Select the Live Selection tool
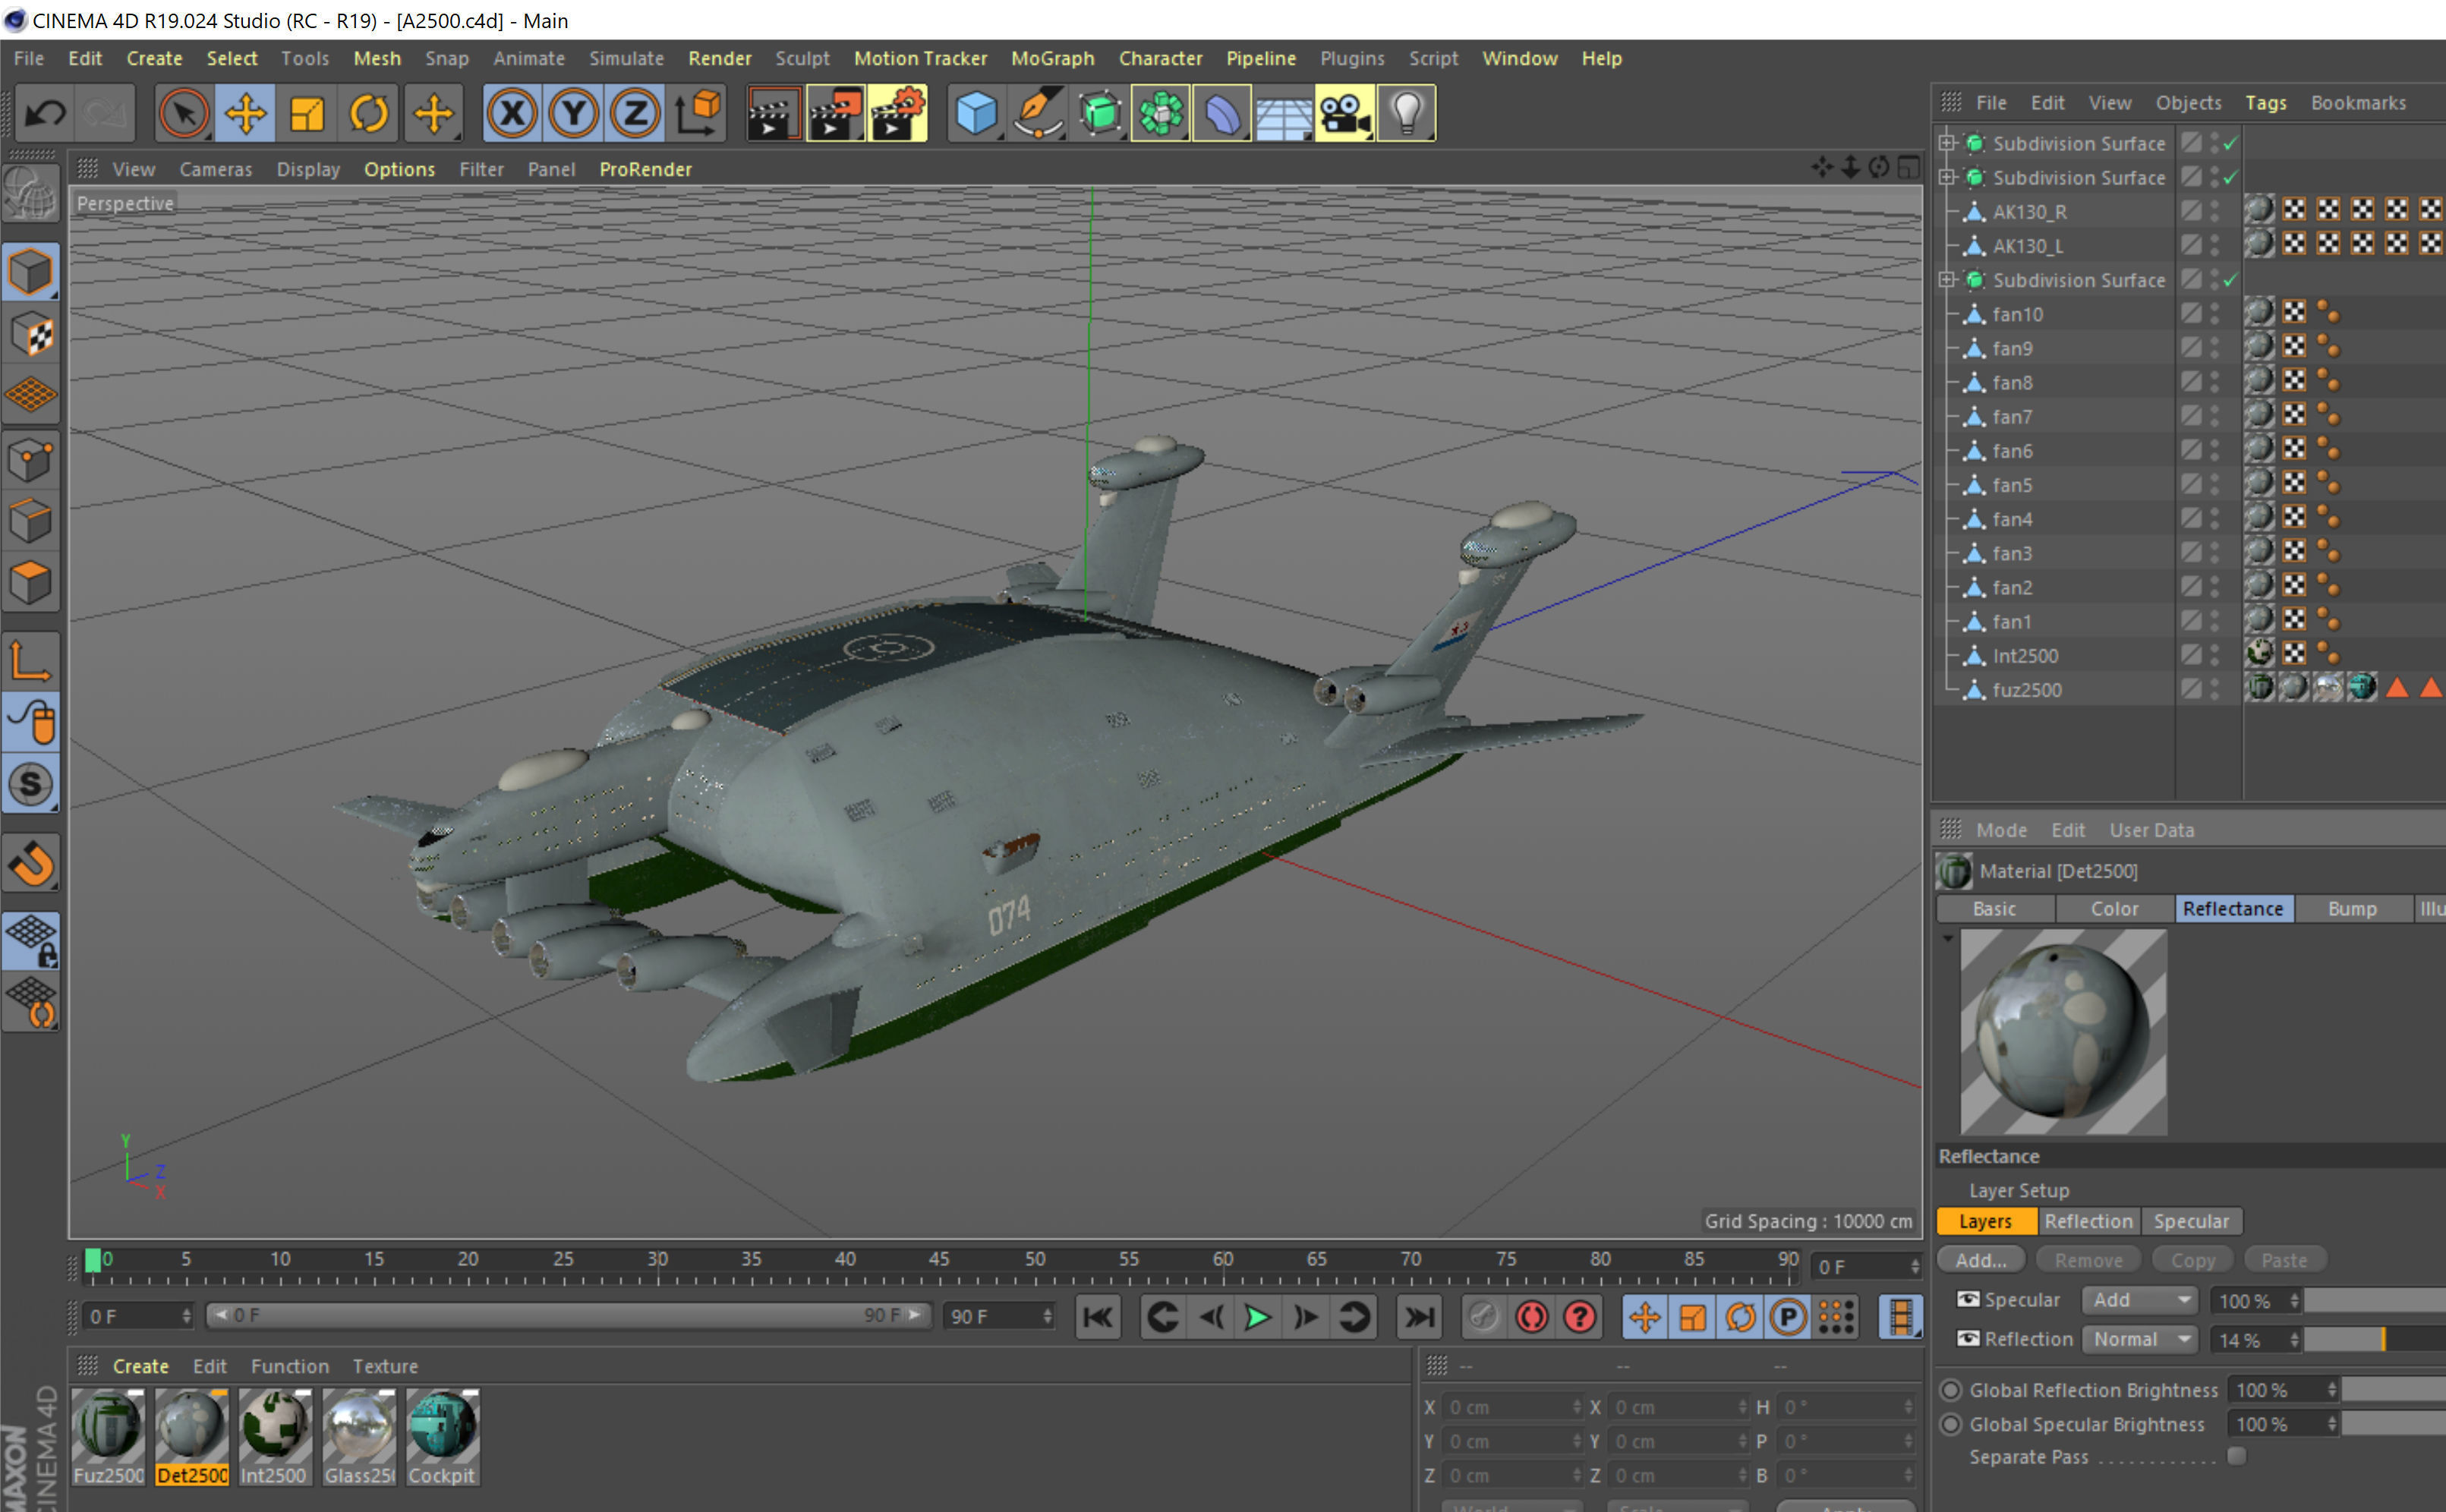This screenshot has width=2446, height=1512. click(x=184, y=114)
